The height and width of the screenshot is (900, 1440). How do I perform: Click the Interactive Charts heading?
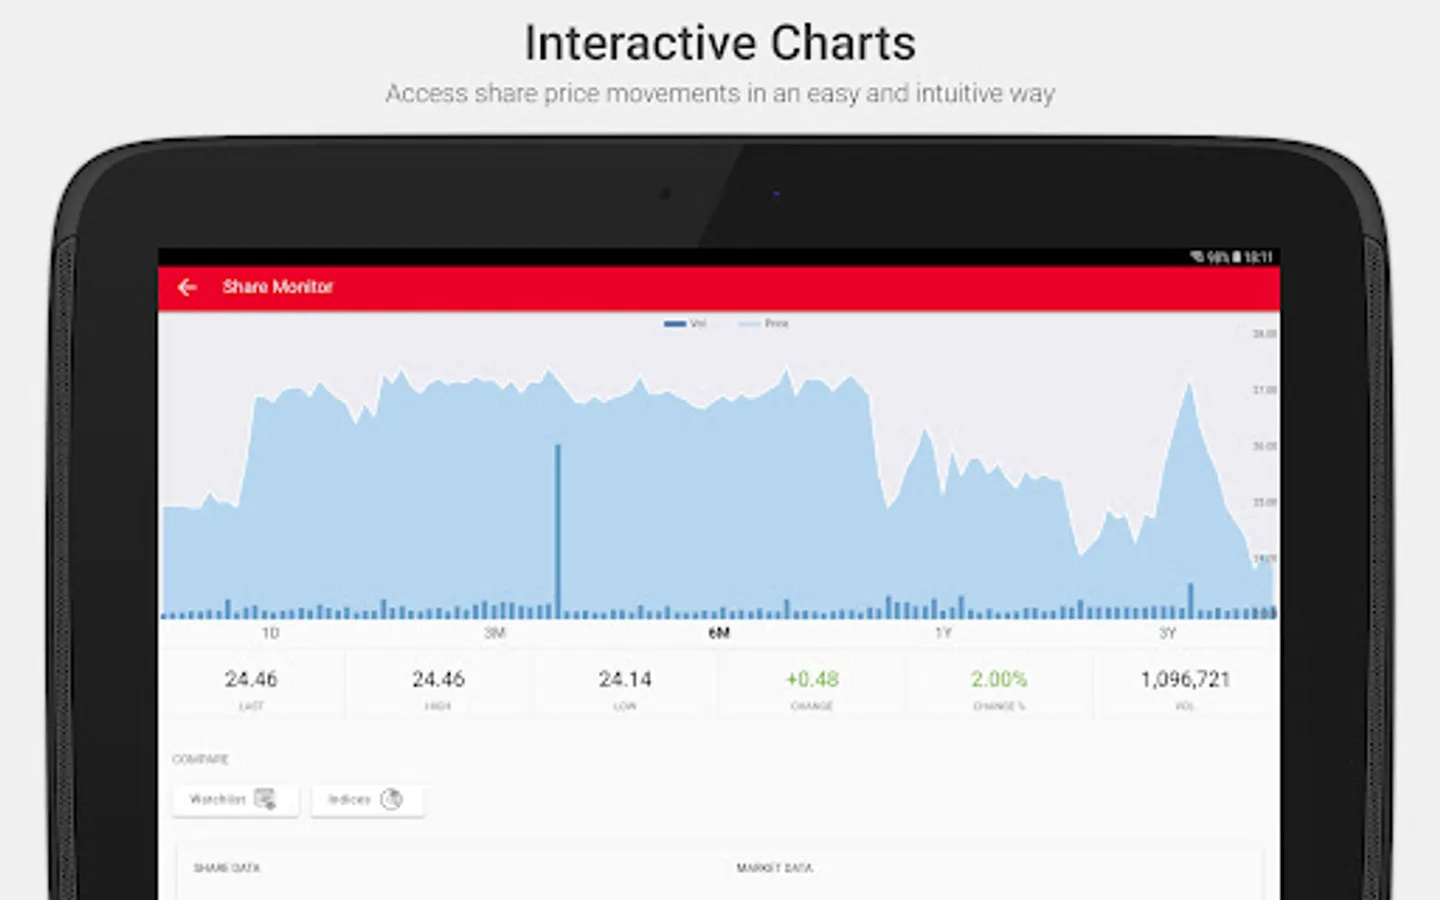point(720,43)
